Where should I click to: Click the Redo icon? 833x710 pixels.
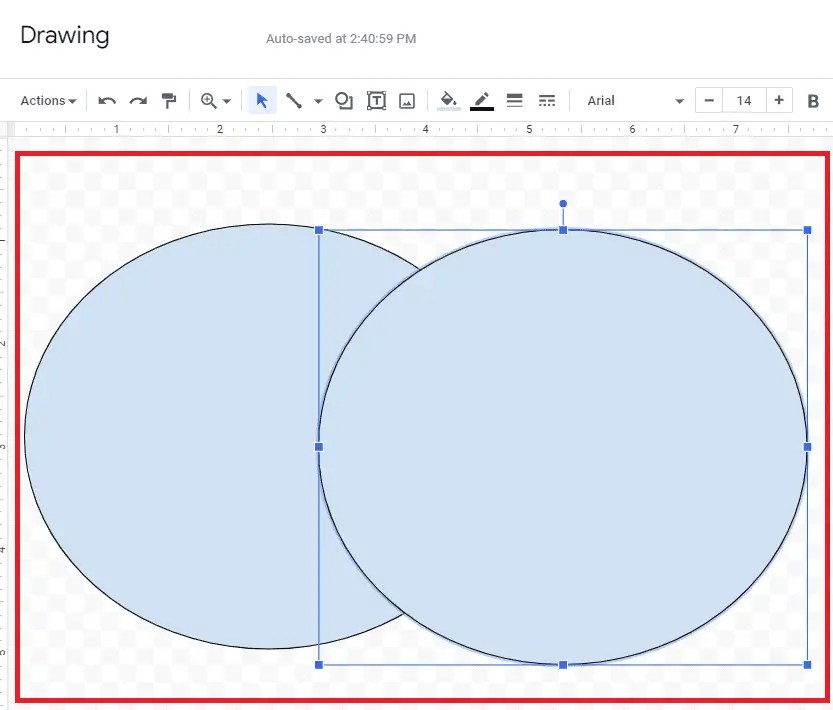click(138, 100)
